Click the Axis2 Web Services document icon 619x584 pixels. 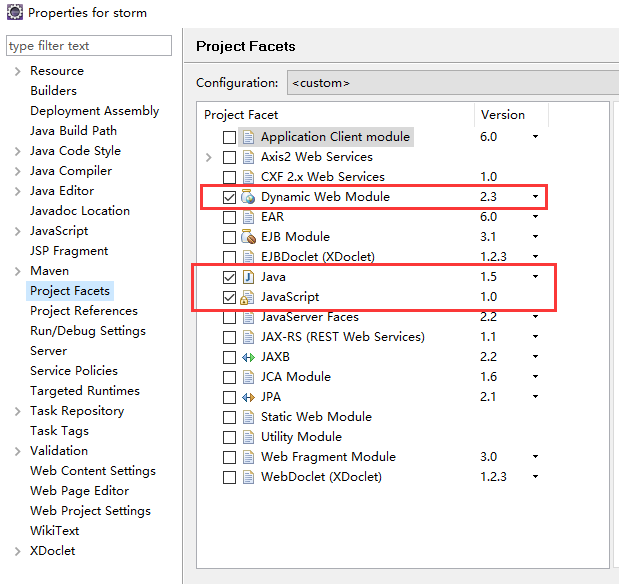coord(248,157)
